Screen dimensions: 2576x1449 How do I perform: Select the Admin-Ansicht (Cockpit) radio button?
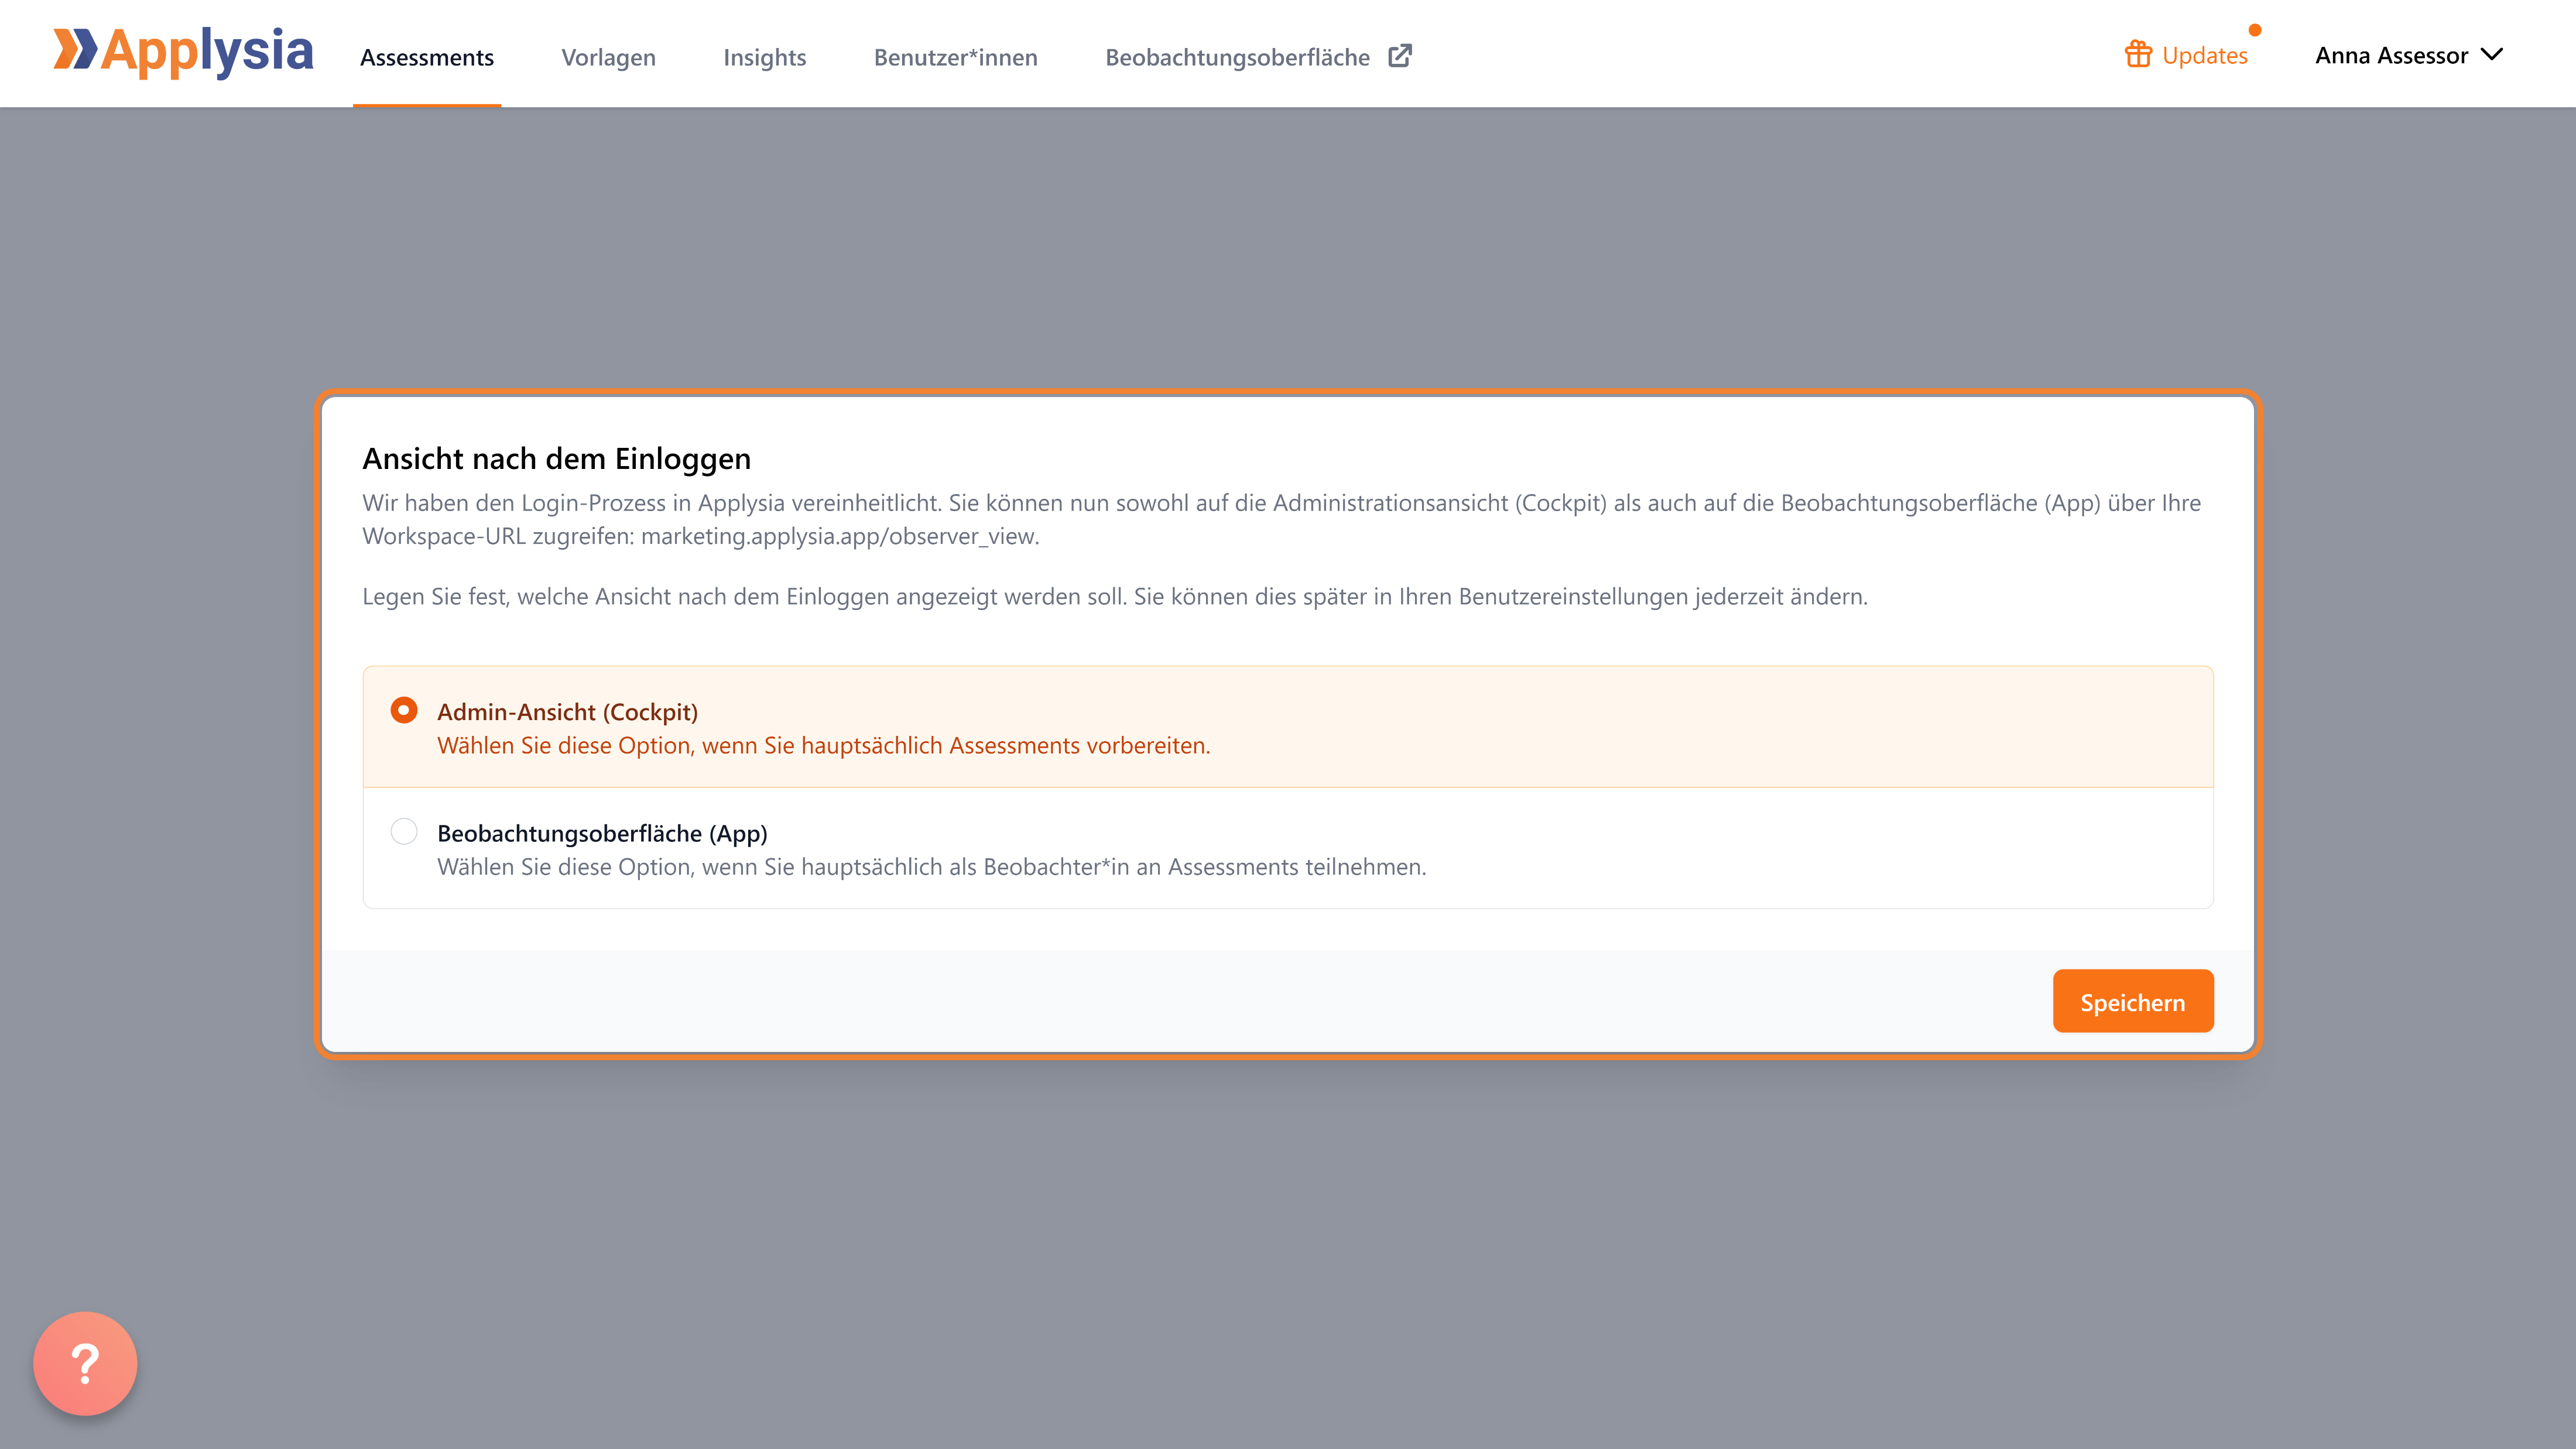[x=404, y=710]
